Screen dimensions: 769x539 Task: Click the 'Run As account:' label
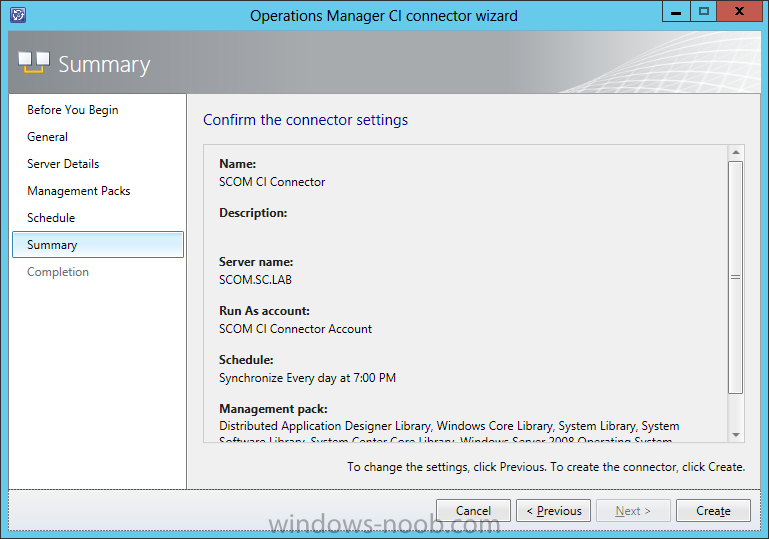264,311
